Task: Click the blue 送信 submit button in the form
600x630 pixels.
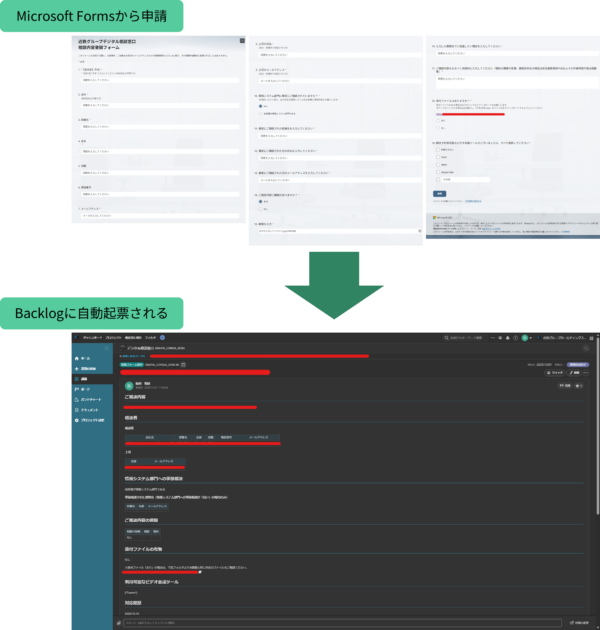Action: pyautogui.click(x=439, y=194)
